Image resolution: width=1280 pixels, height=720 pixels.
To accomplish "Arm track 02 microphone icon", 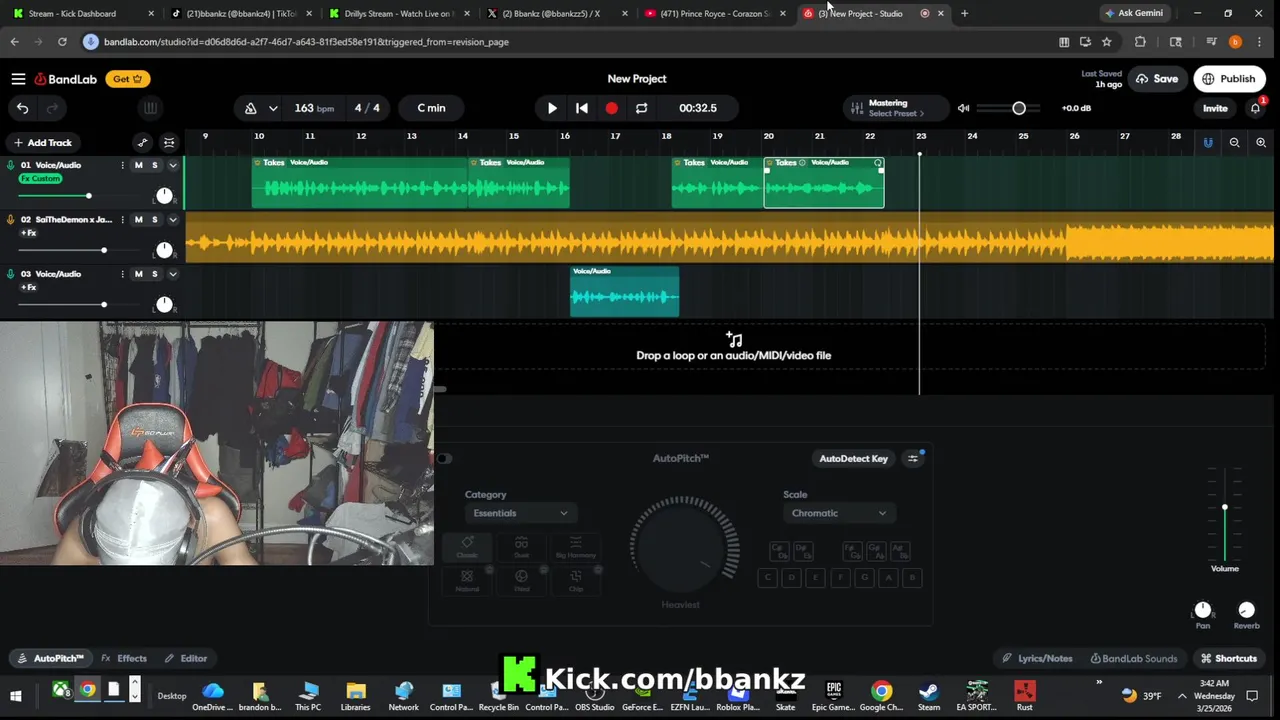I will point(11,219).
